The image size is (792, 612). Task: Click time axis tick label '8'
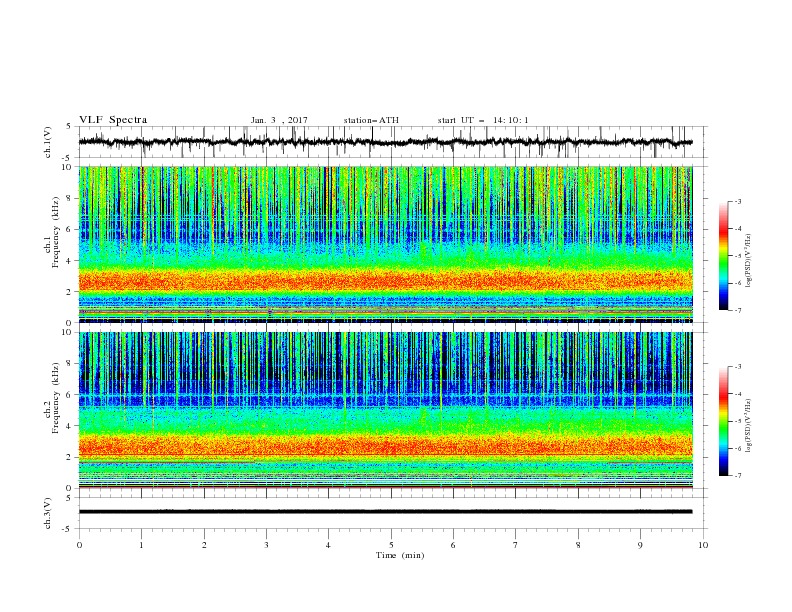[x=578, y=545]
